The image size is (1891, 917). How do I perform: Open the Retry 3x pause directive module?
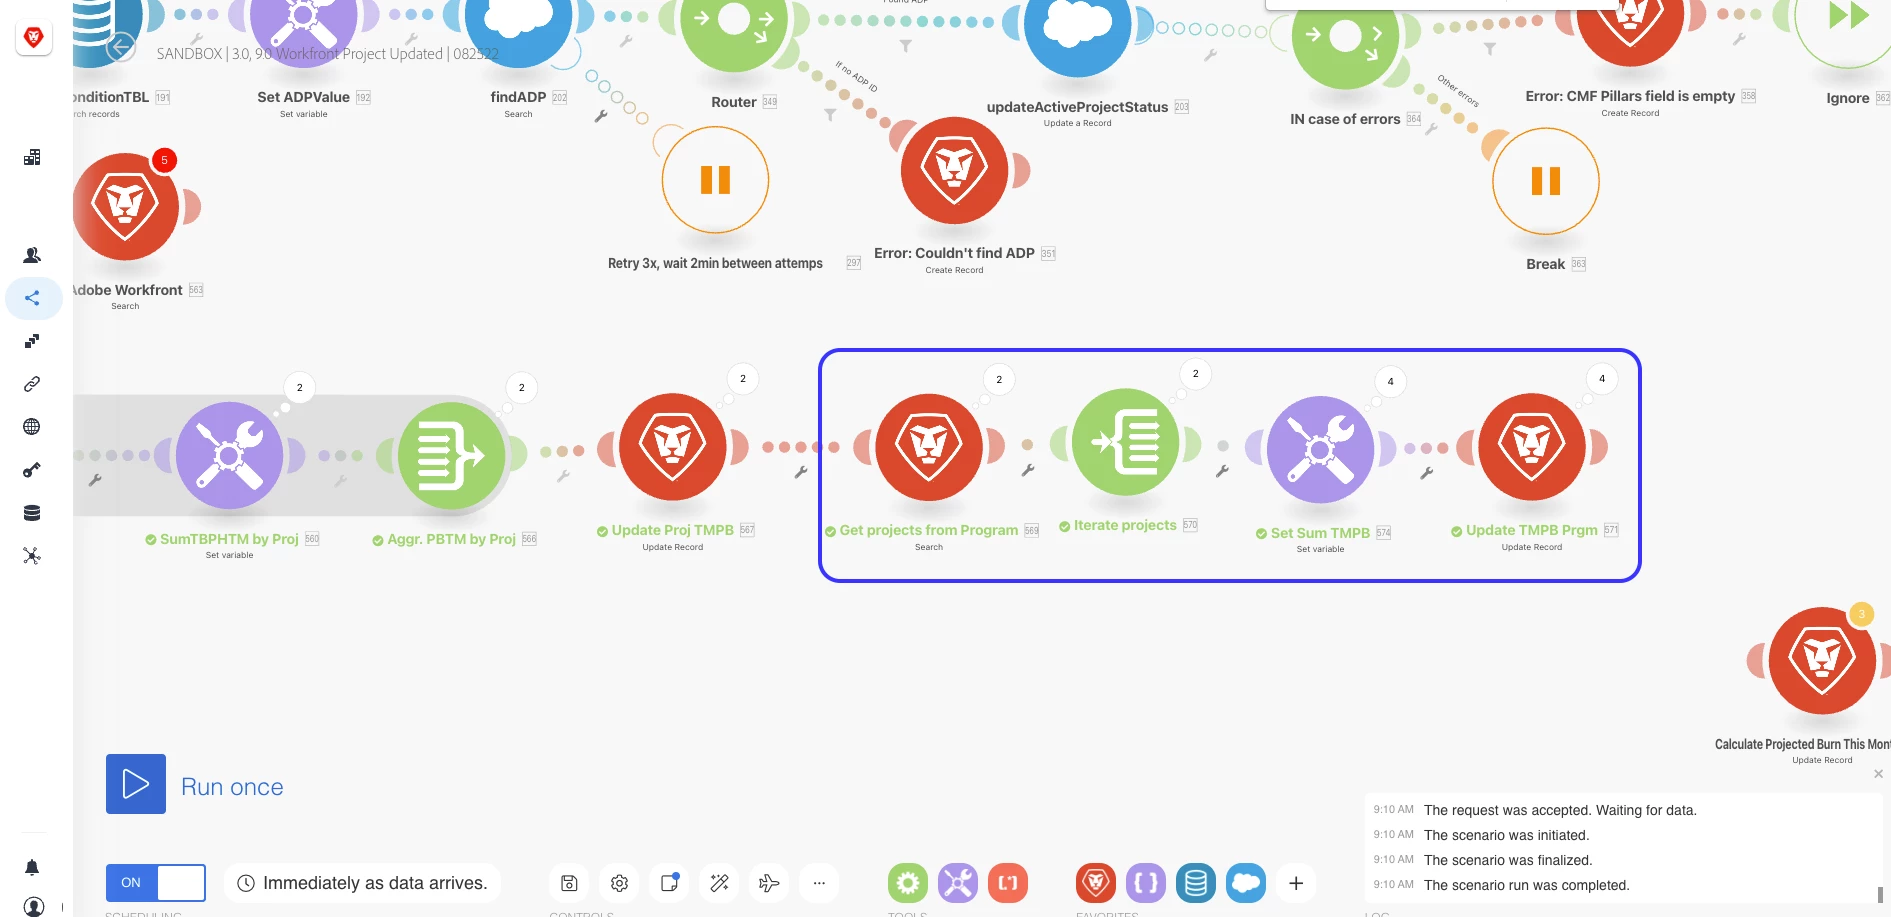716,180
